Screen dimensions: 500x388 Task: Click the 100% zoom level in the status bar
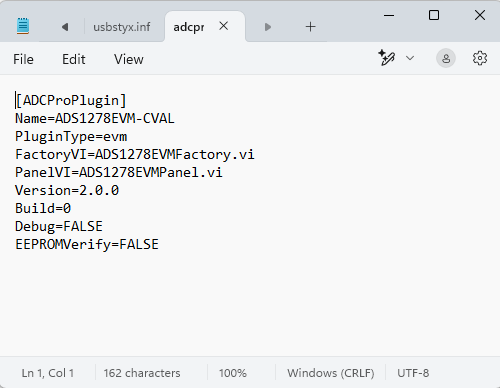[233, 373]
